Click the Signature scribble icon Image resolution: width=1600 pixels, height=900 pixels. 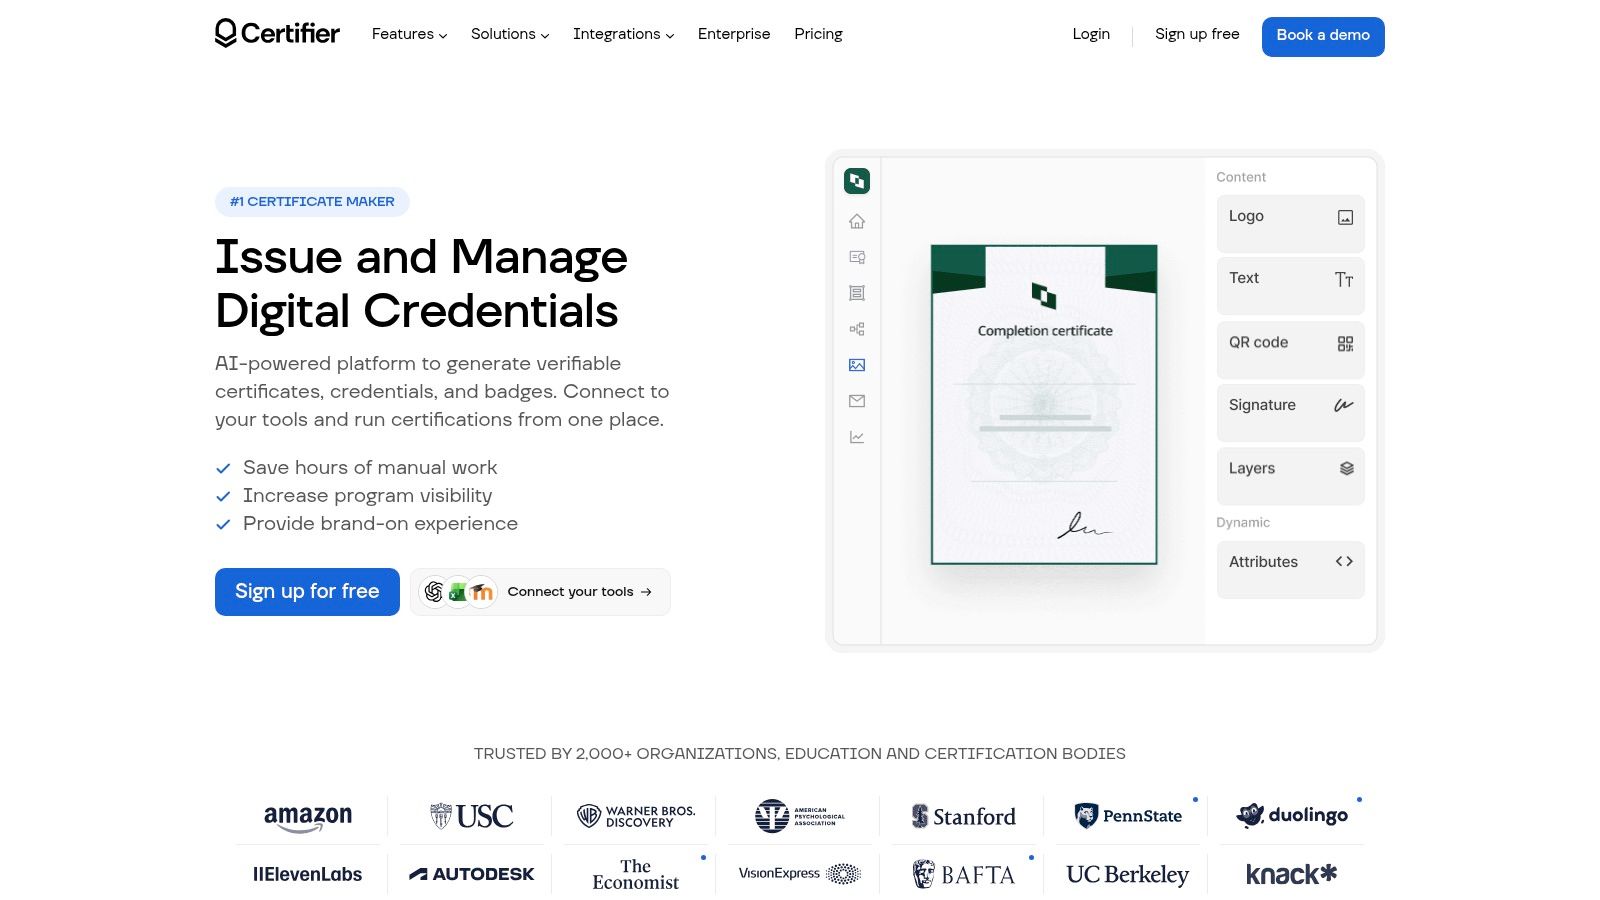point(1344,405)
